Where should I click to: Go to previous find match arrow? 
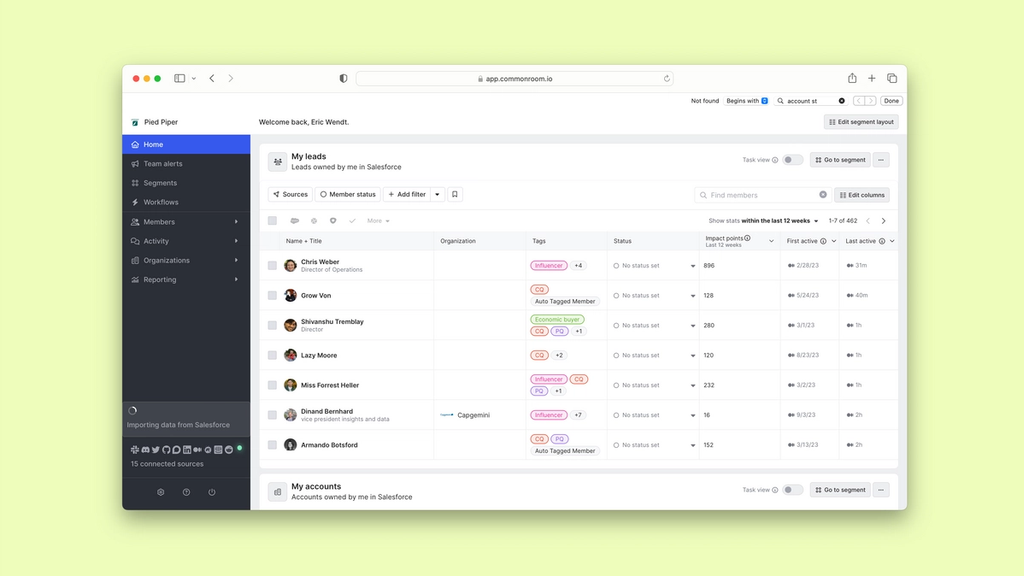(859, 101)
